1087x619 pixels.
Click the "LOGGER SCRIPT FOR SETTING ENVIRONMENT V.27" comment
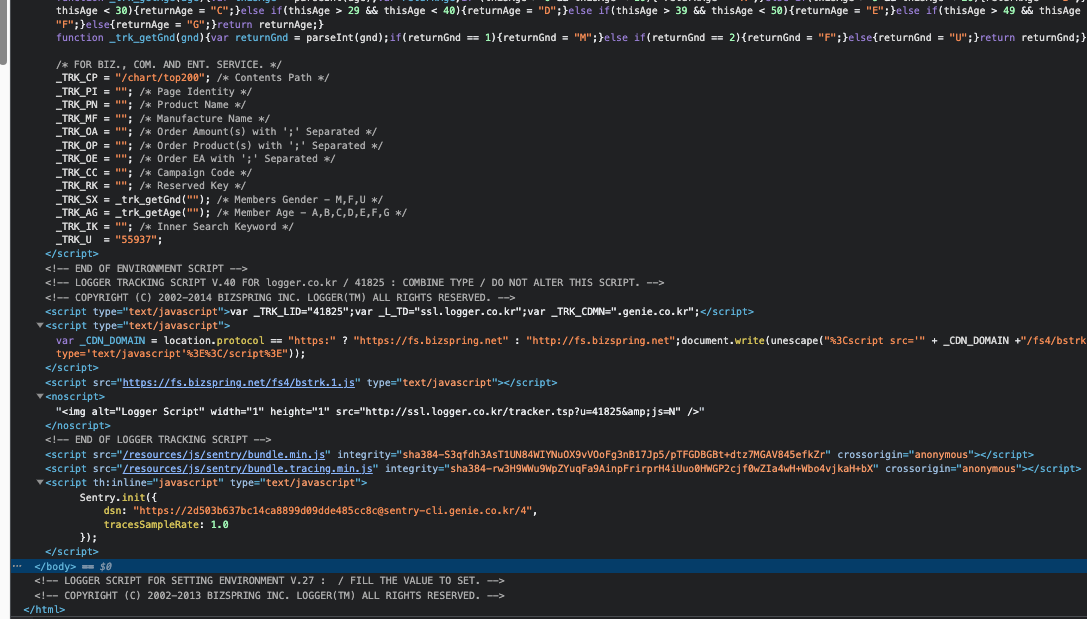(269, 581)
